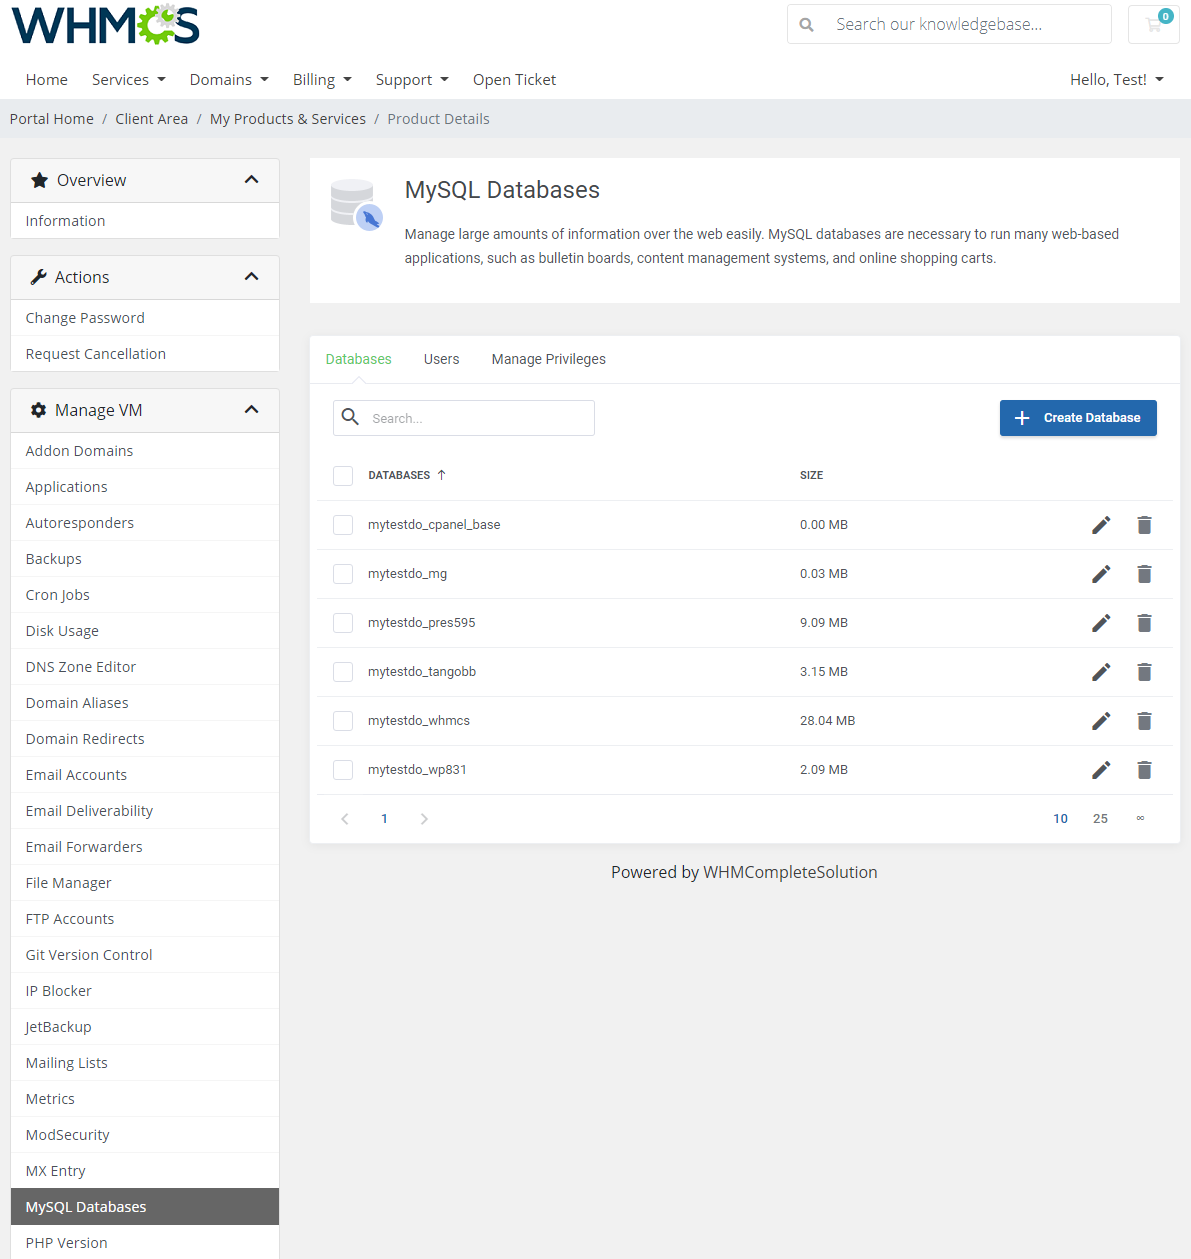Select the pencil icon for mytestdo_wp831

click(1101, 770)
